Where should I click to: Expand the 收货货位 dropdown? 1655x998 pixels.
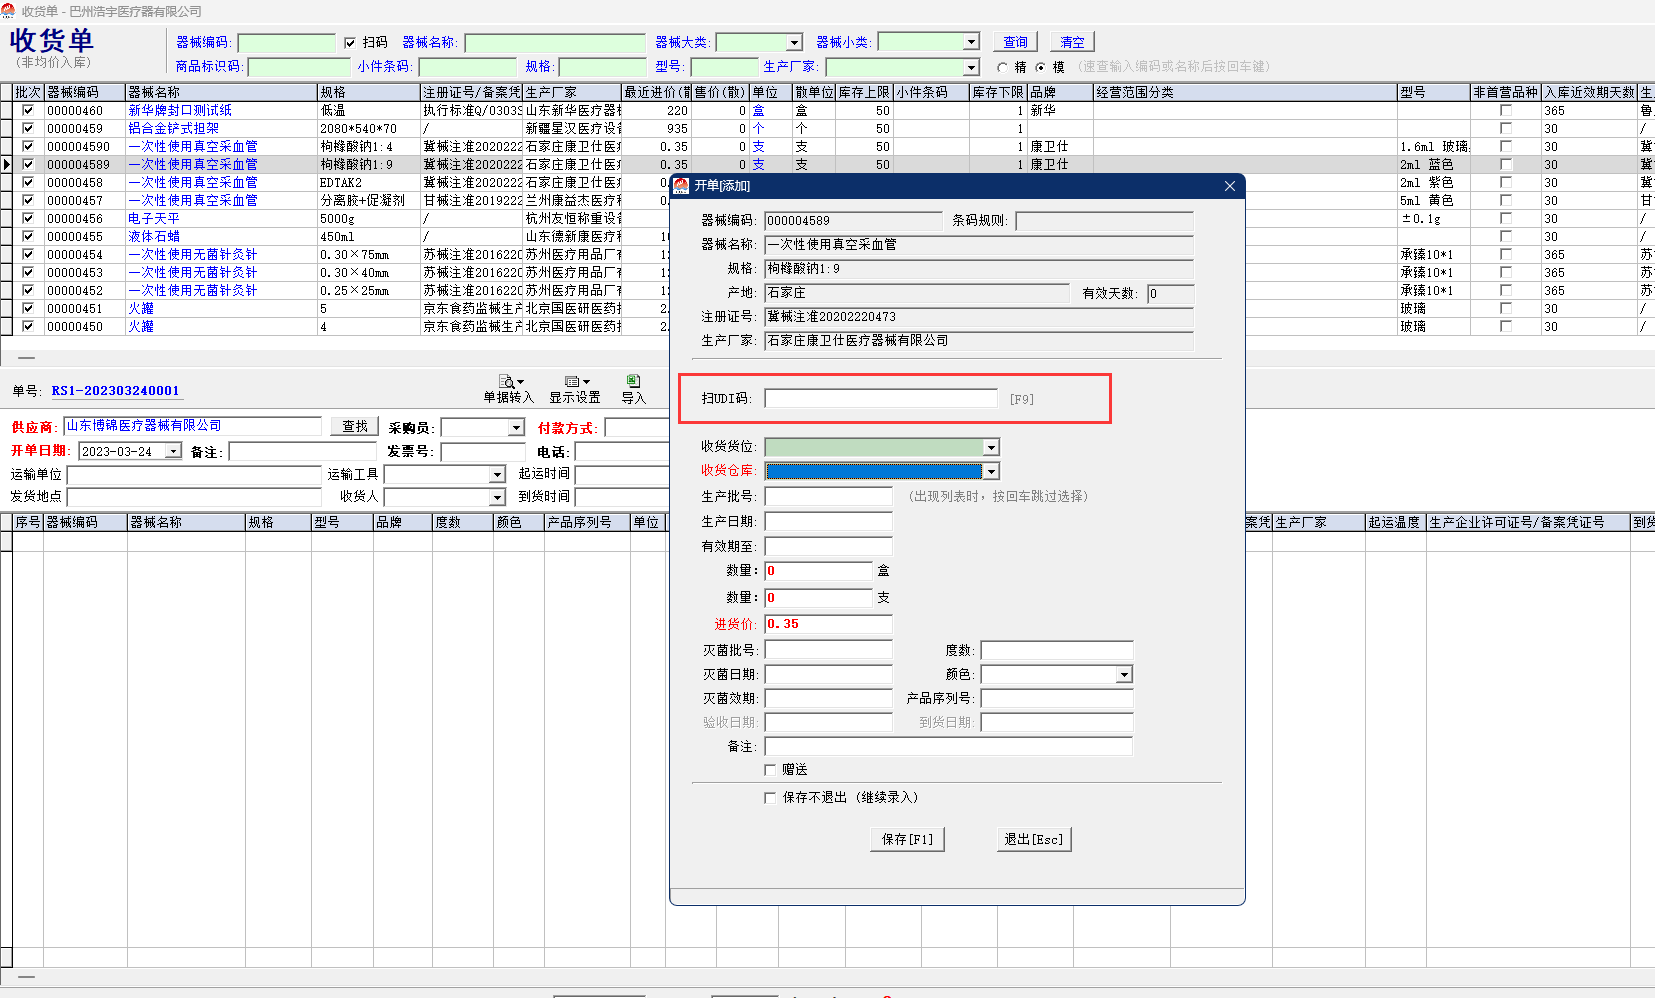click(991, 448)
